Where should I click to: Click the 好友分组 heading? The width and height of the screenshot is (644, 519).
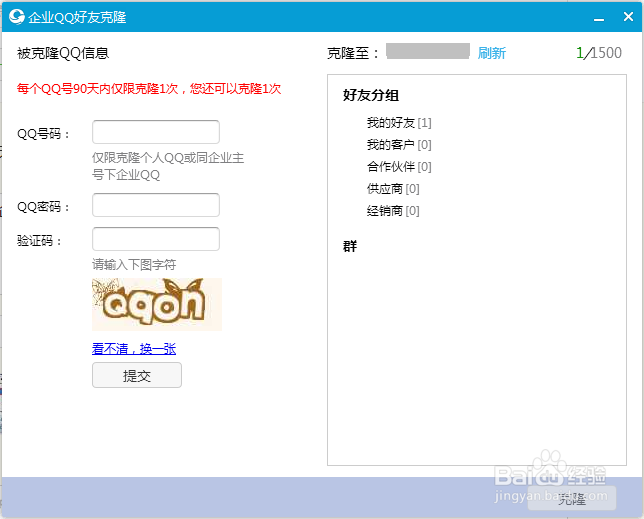tap(371, 95)
